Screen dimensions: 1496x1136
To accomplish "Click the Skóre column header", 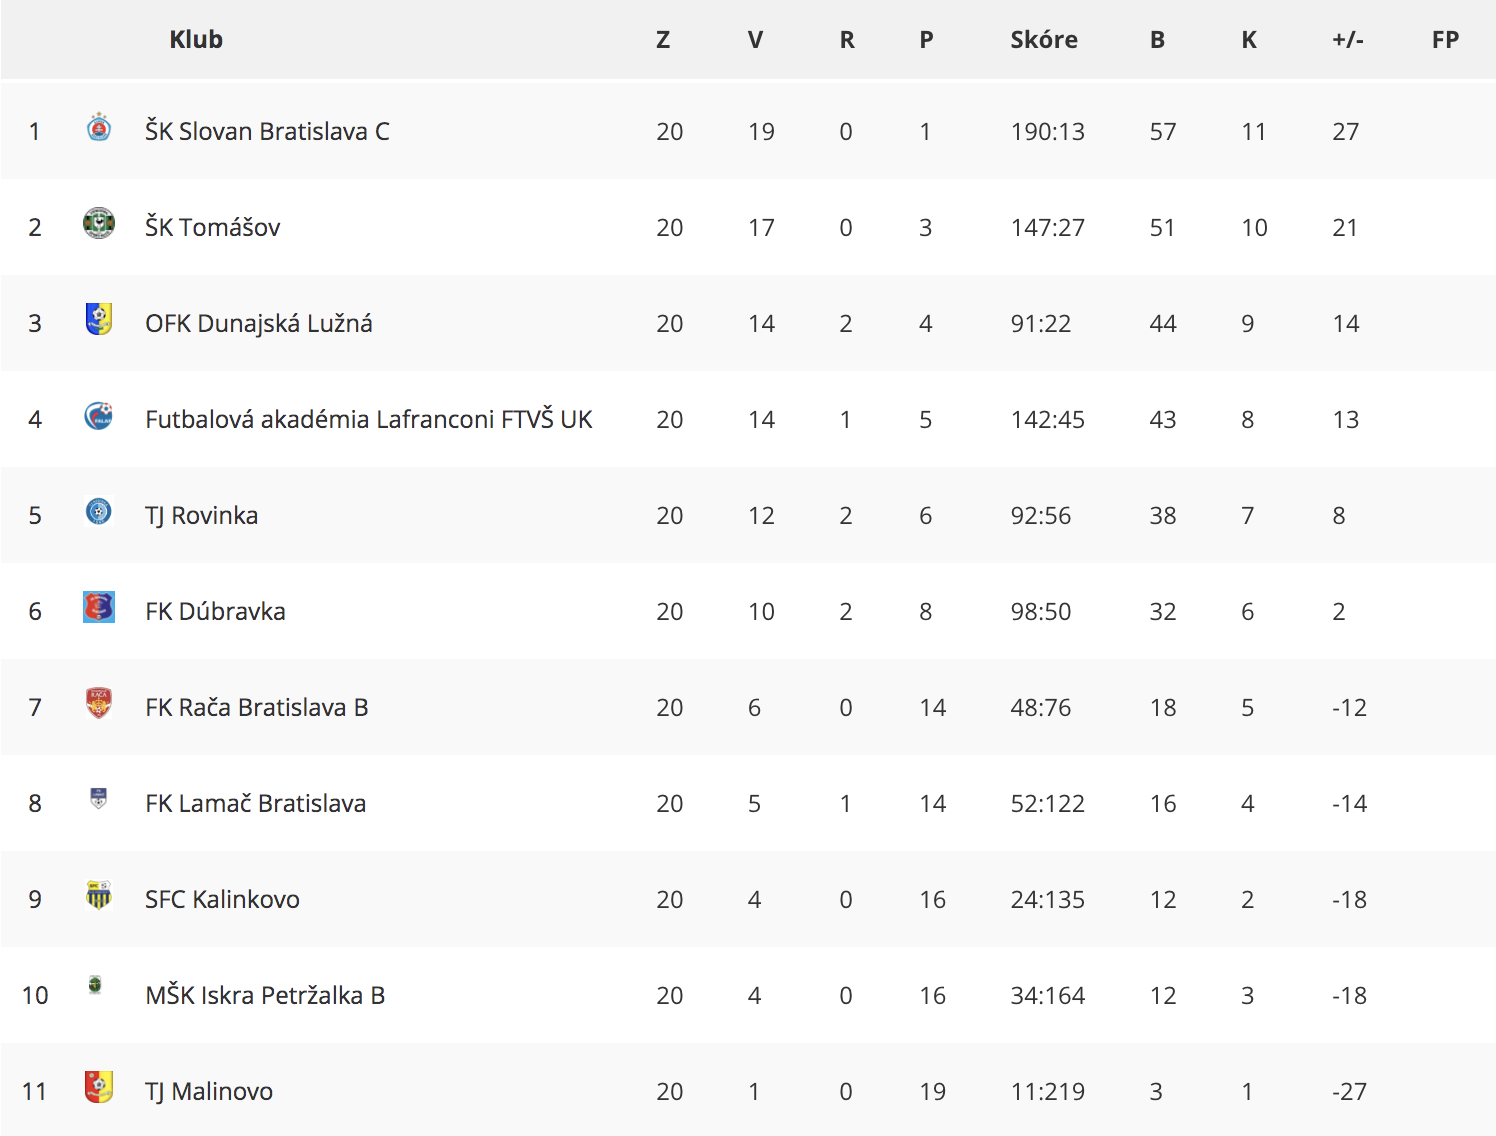I will [1044, 40].
